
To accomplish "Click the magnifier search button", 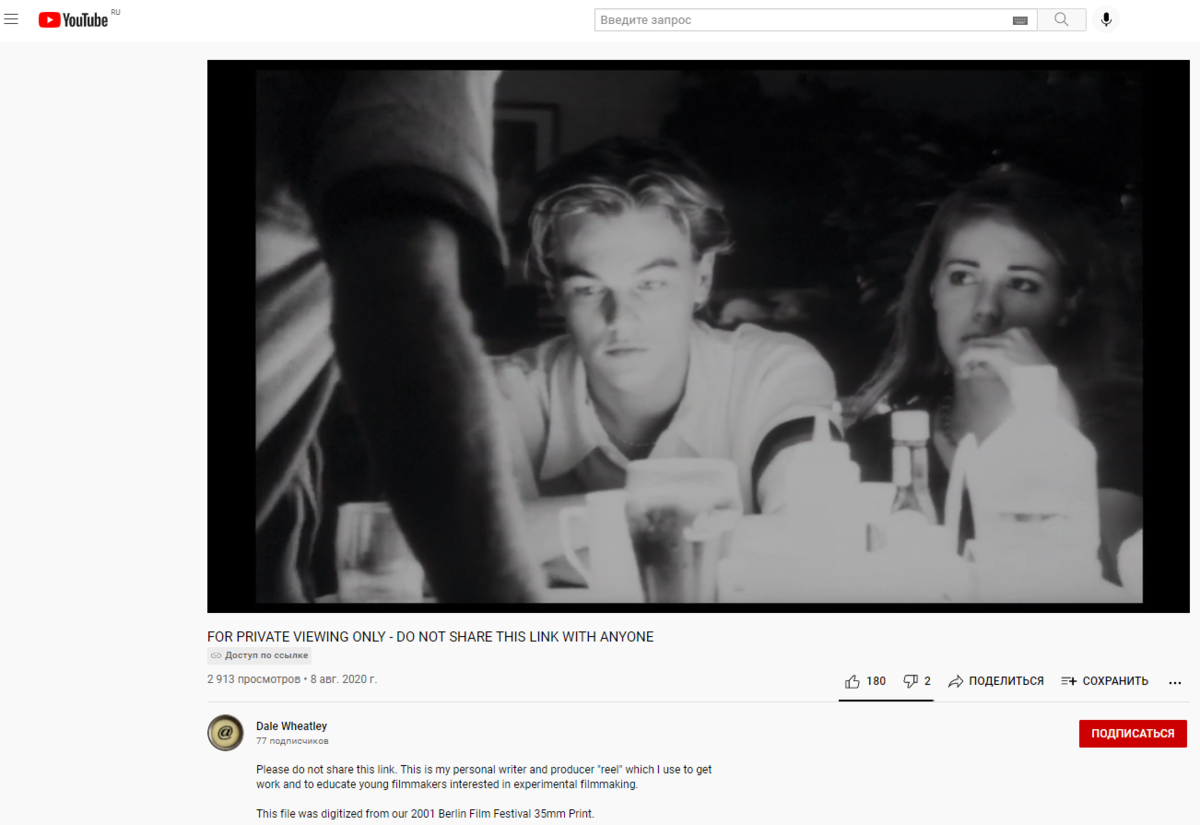I will [x=1062, y=20].
